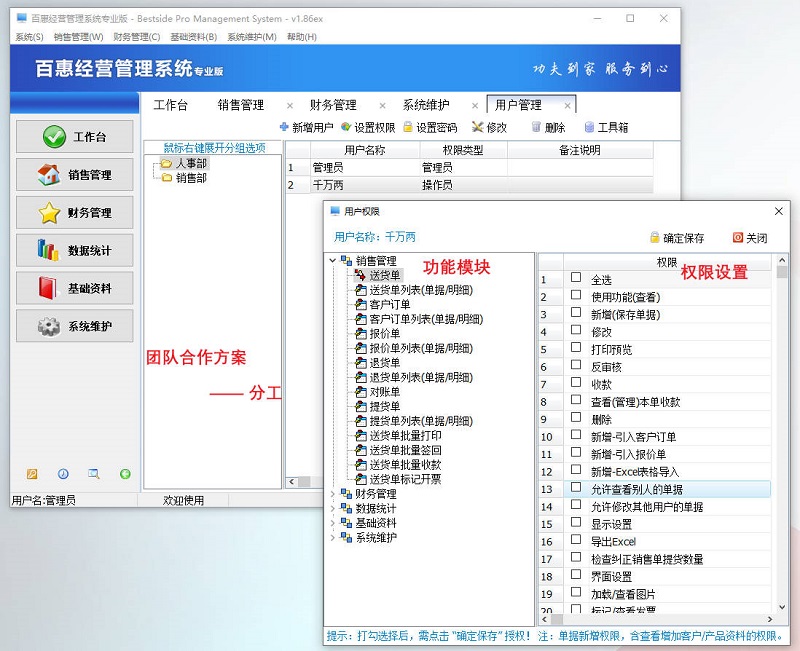Select 送货单 in the module tree

pyautogui.click(x=378, y=276)
